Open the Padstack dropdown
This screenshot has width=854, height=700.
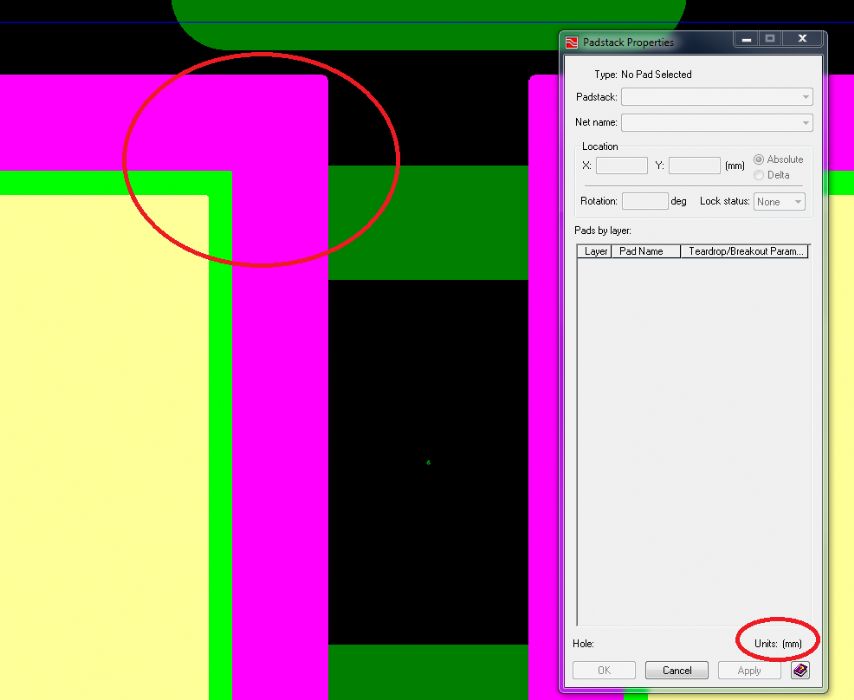(716, 97)
